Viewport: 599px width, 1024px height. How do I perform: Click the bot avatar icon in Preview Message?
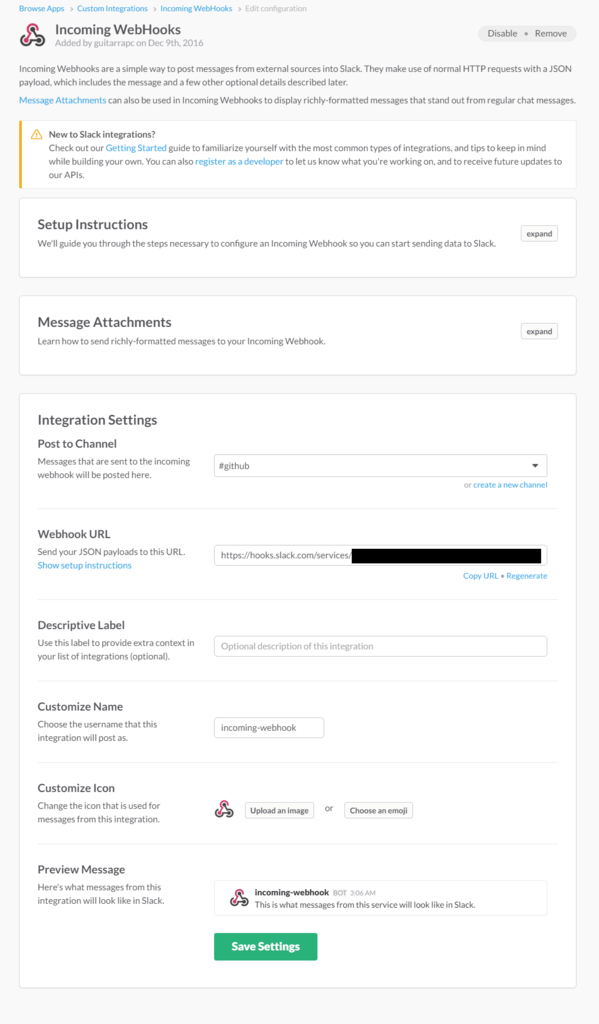[x=239, y=898]
